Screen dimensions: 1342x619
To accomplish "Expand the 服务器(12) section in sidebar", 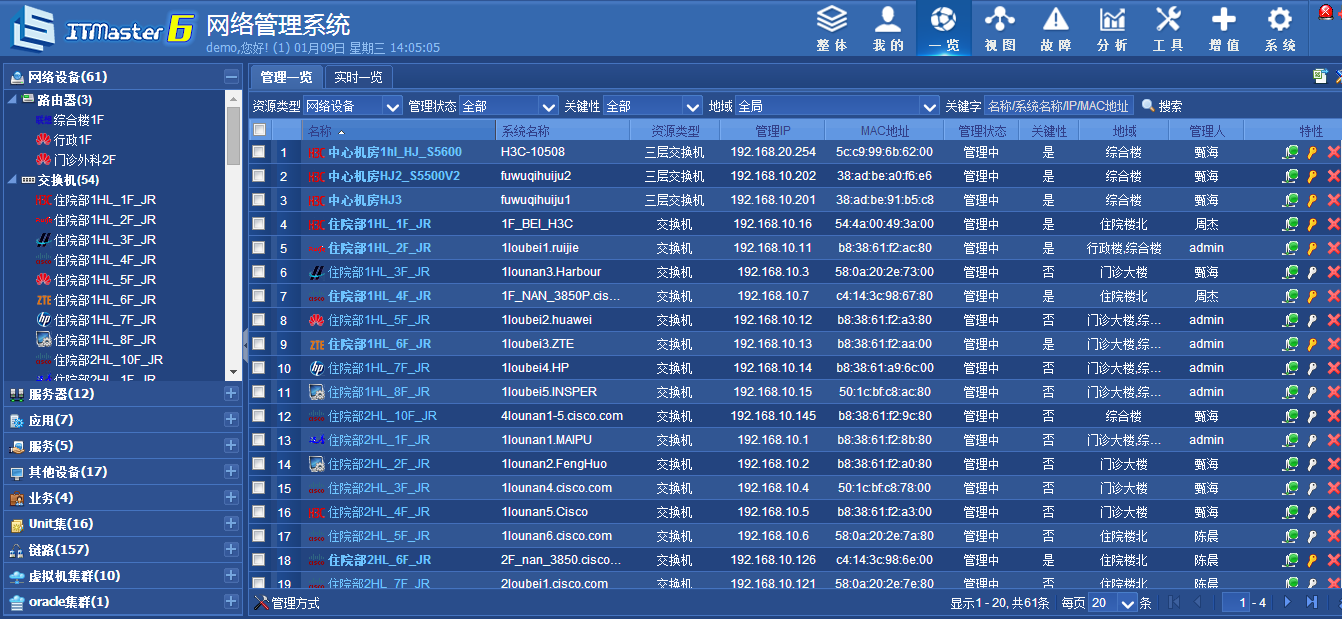I will point(231,394).
